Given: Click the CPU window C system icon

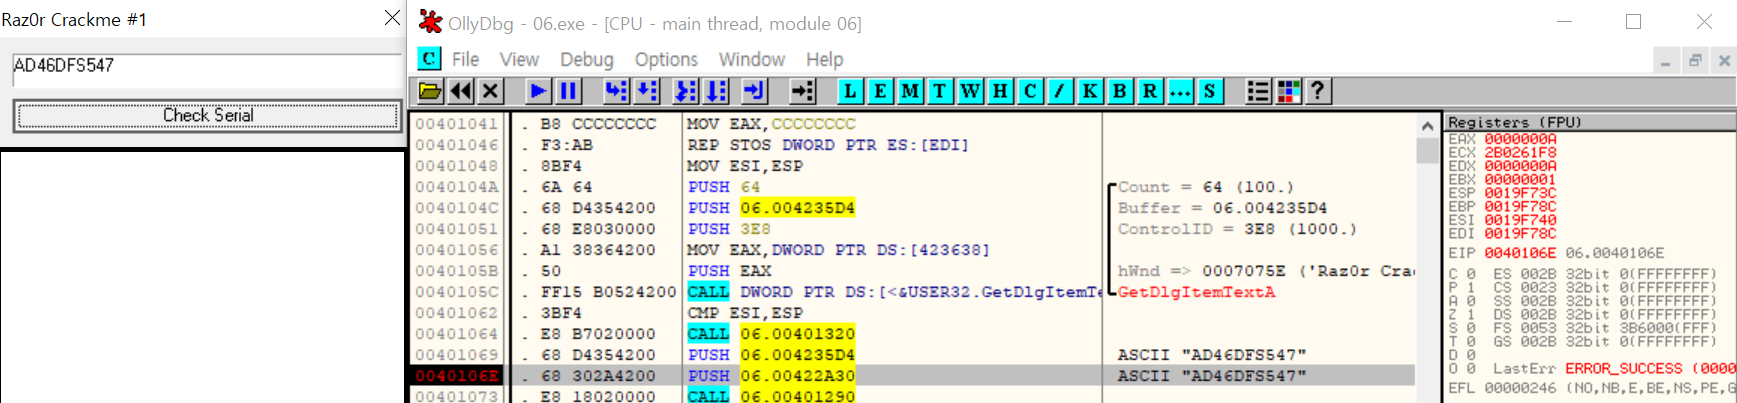Looking at the screenshot, I should click(429, 59).
